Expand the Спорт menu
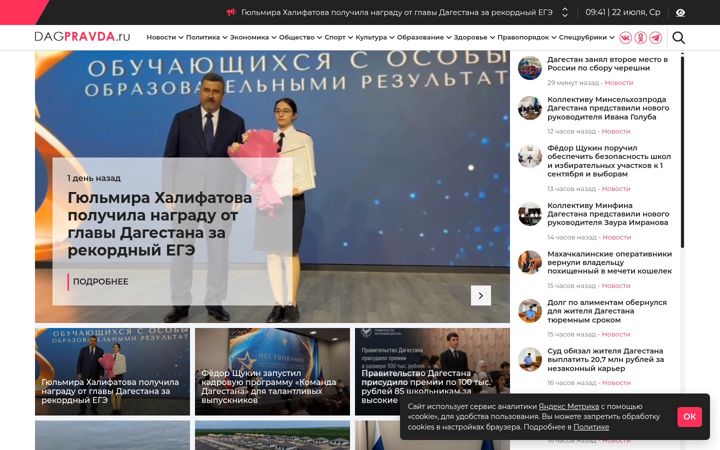Viewport: 720px width, 450px height. coord(338,38)
